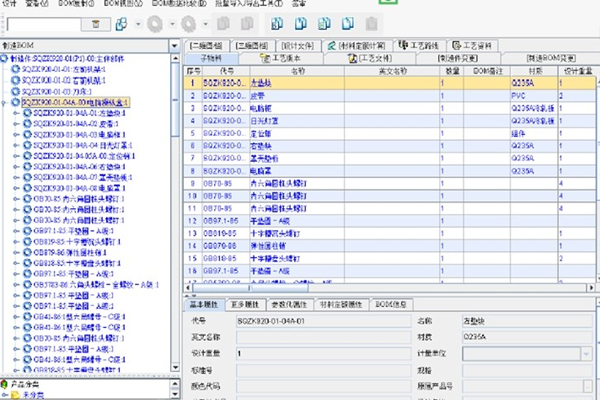This screenshot has height=400, width=600.
Task: Select the [制造BOM变更] tab
Action: [x=551, y=59]
